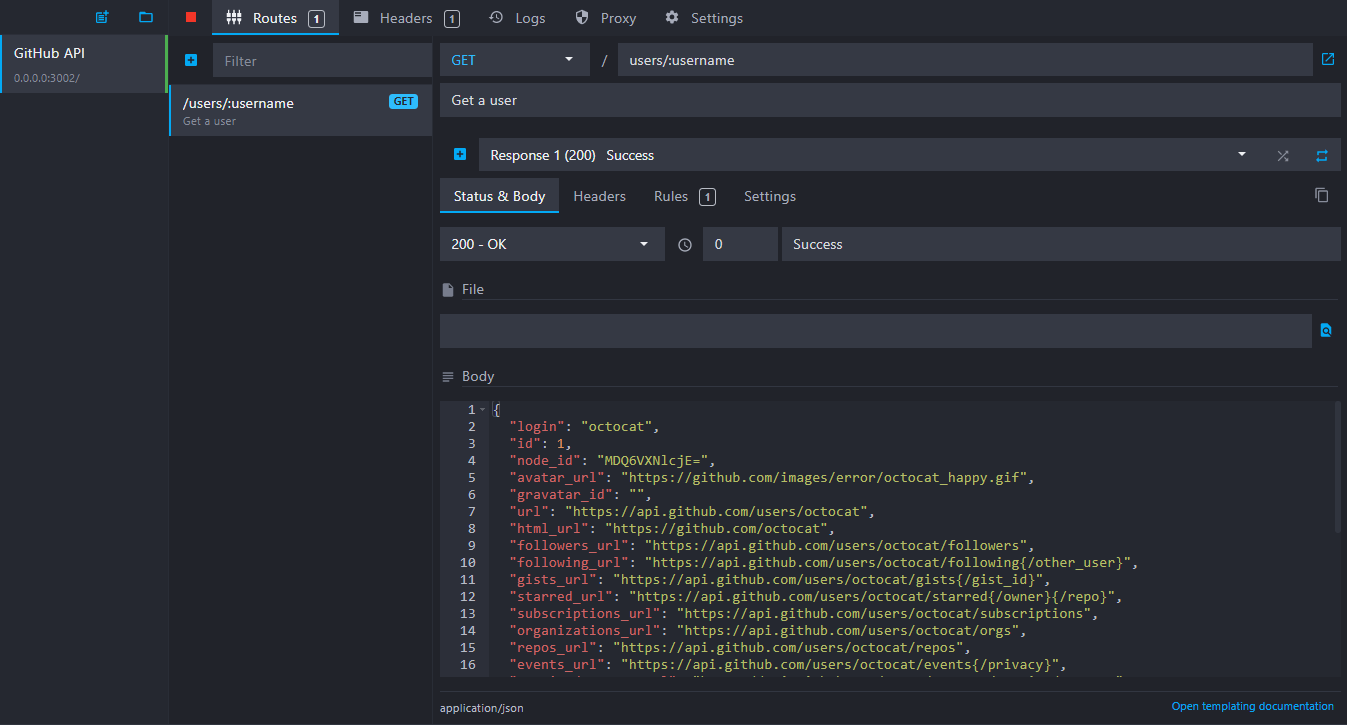
Task: Click the routes Filter field
Action: tap(322, 61)
